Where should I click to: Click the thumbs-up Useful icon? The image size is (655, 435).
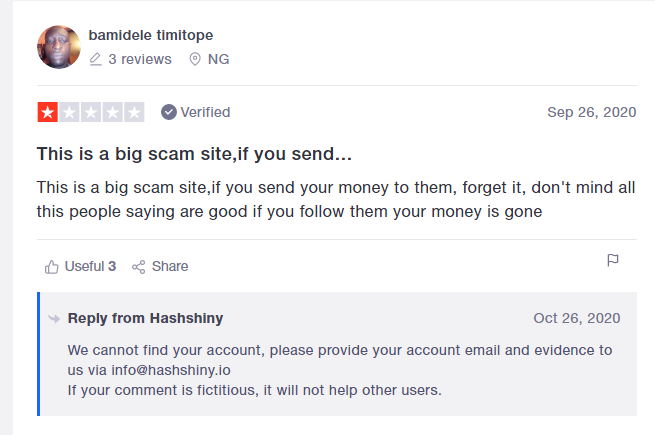tap(52, 267)
